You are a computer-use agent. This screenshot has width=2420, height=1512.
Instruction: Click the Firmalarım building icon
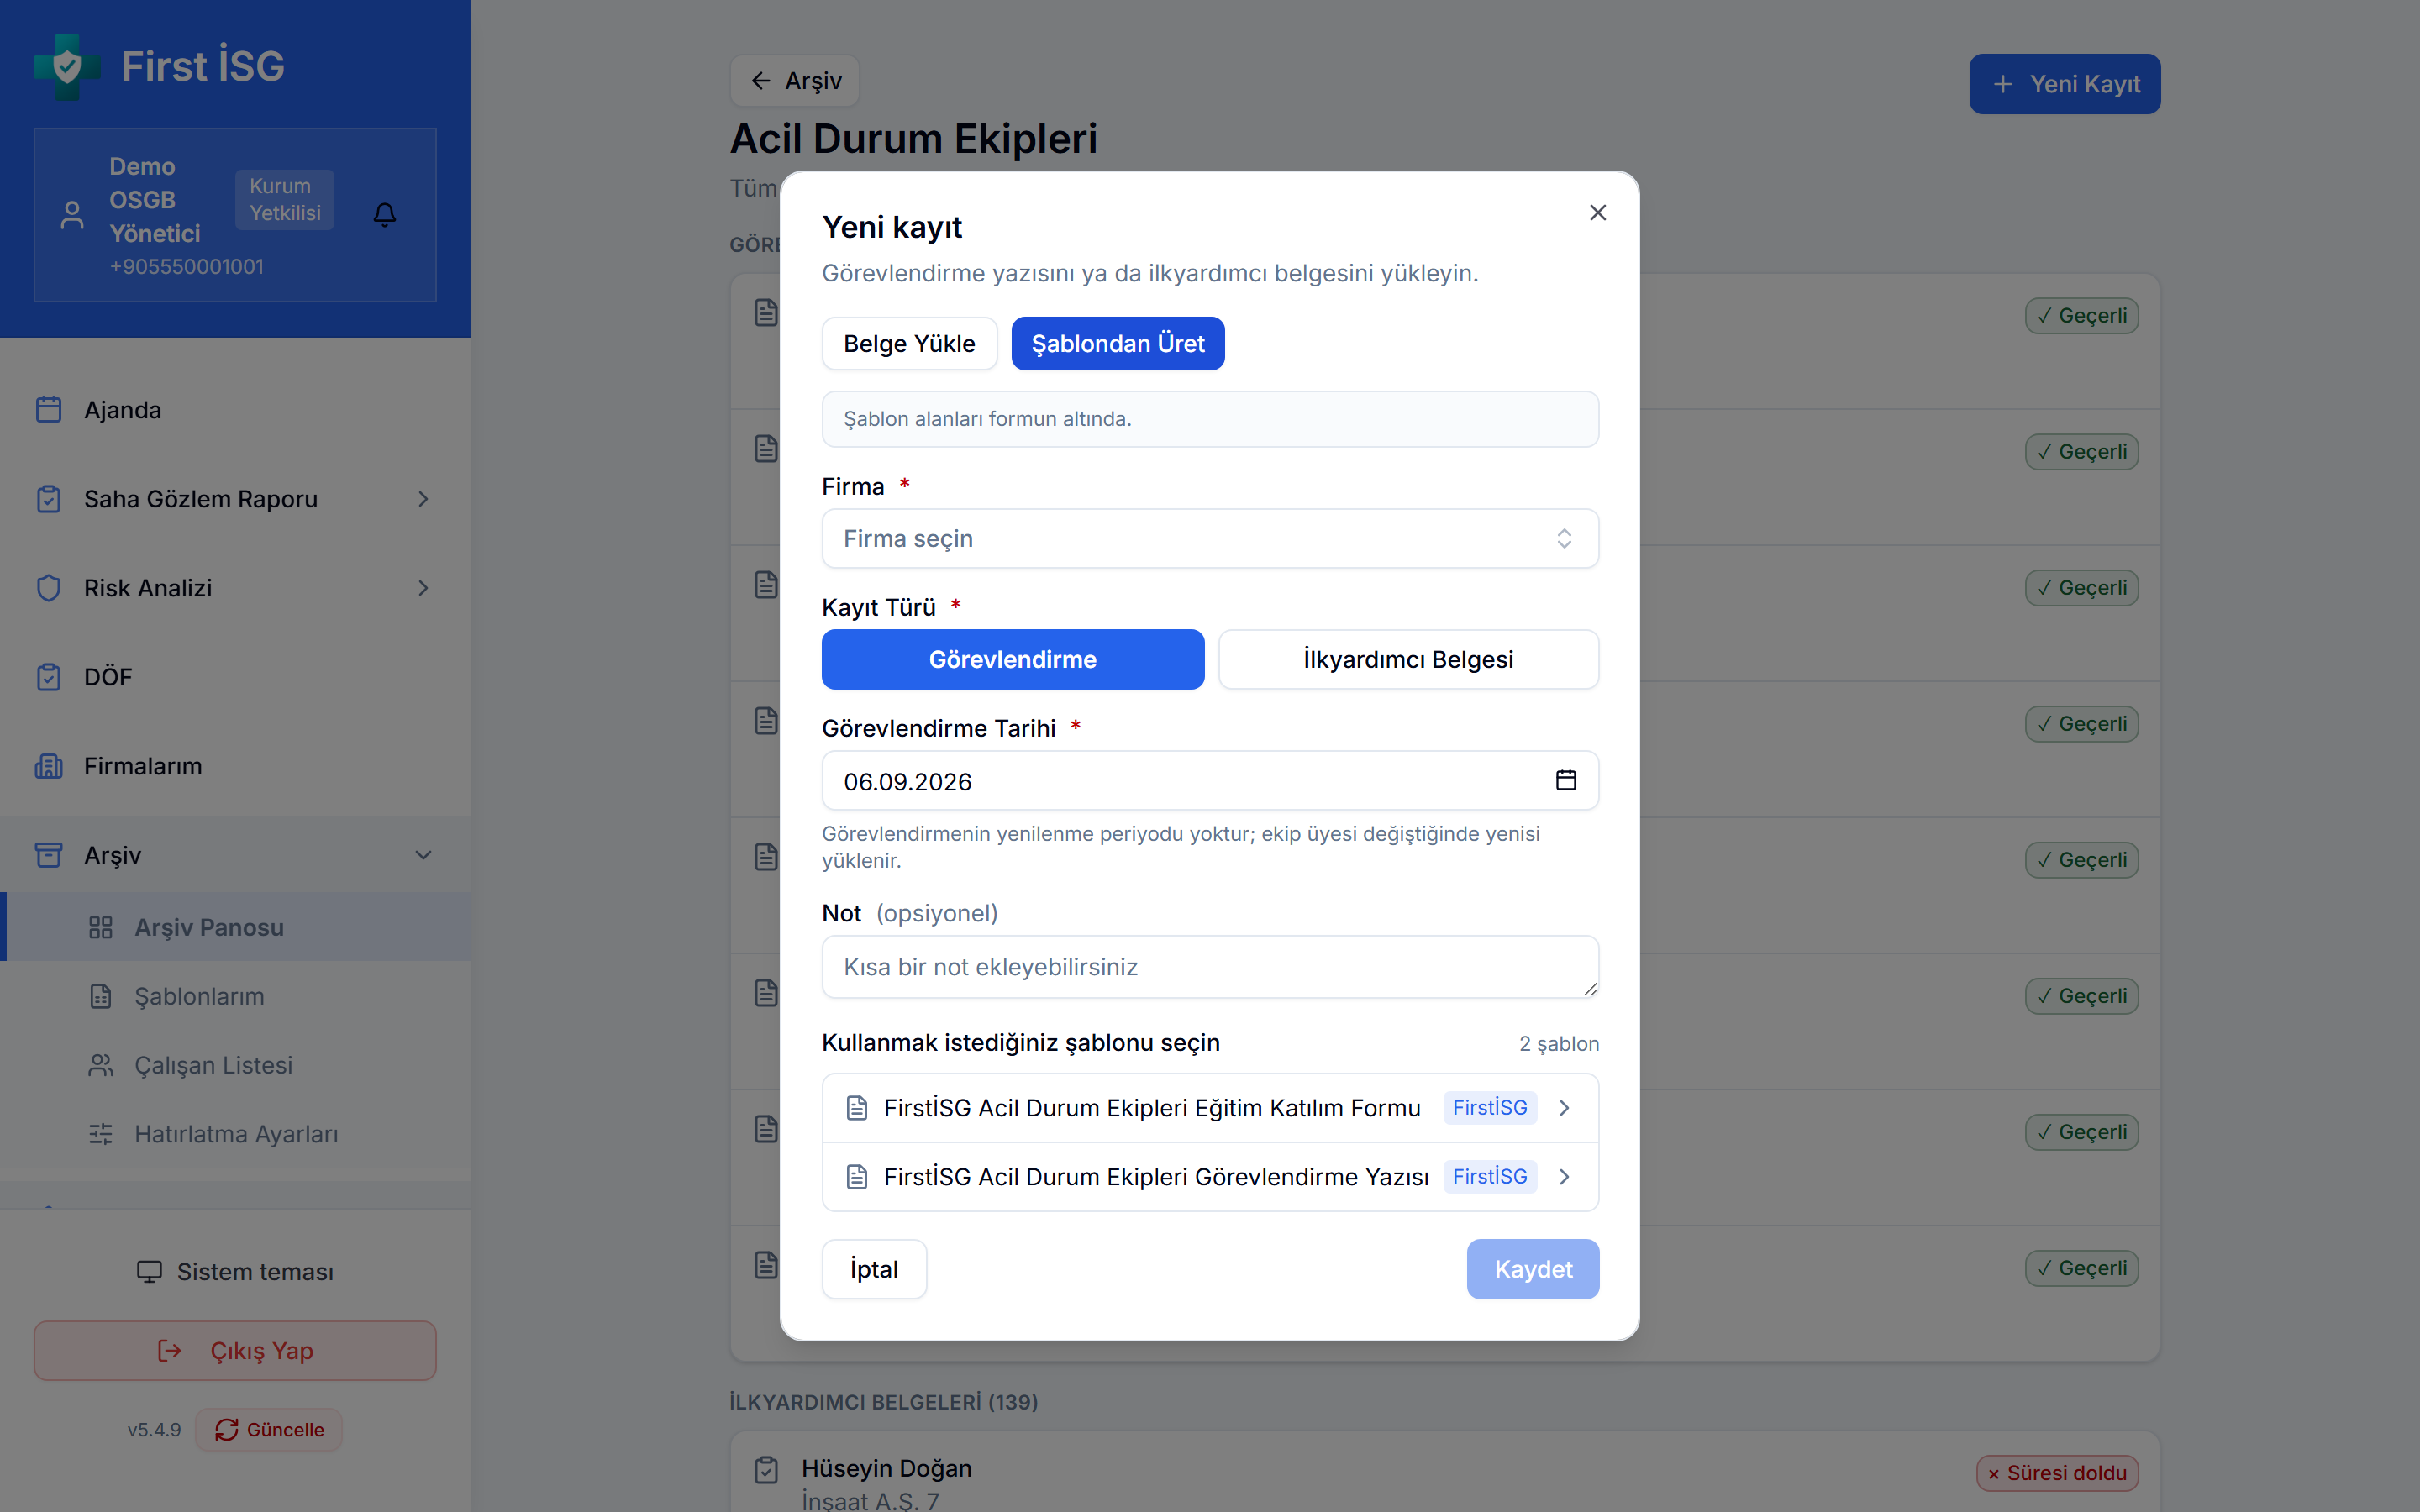49,766
